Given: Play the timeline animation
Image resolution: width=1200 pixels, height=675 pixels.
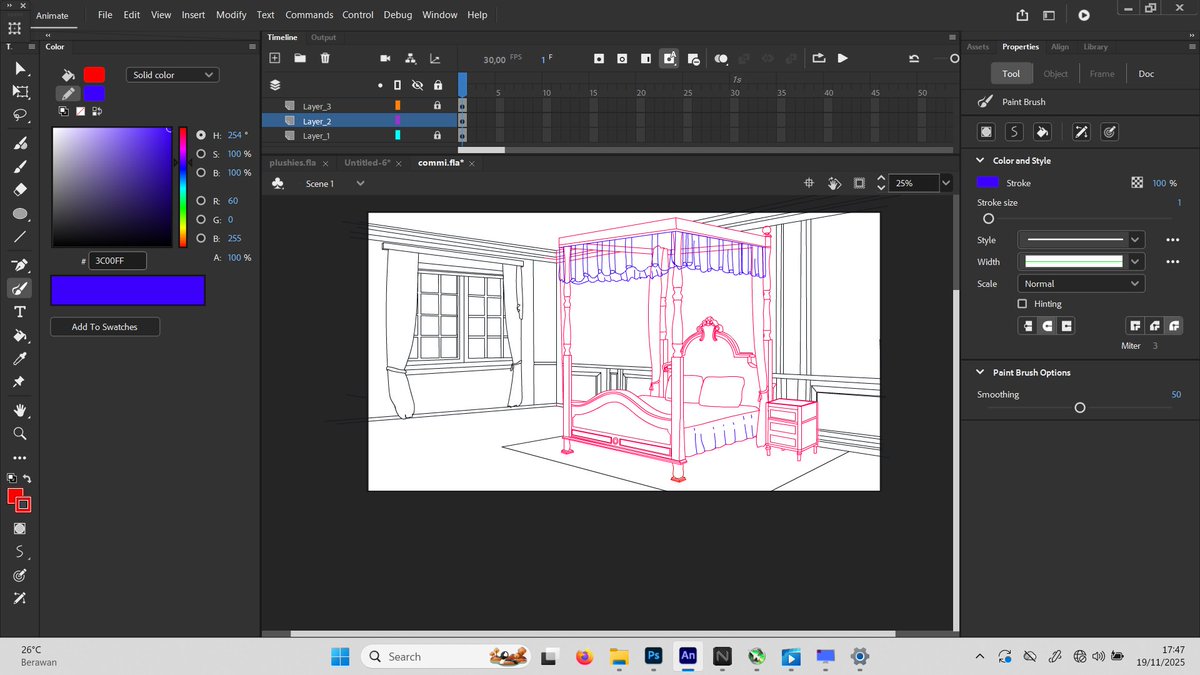Looking at the screenshot, I should (x=843, y=59).
